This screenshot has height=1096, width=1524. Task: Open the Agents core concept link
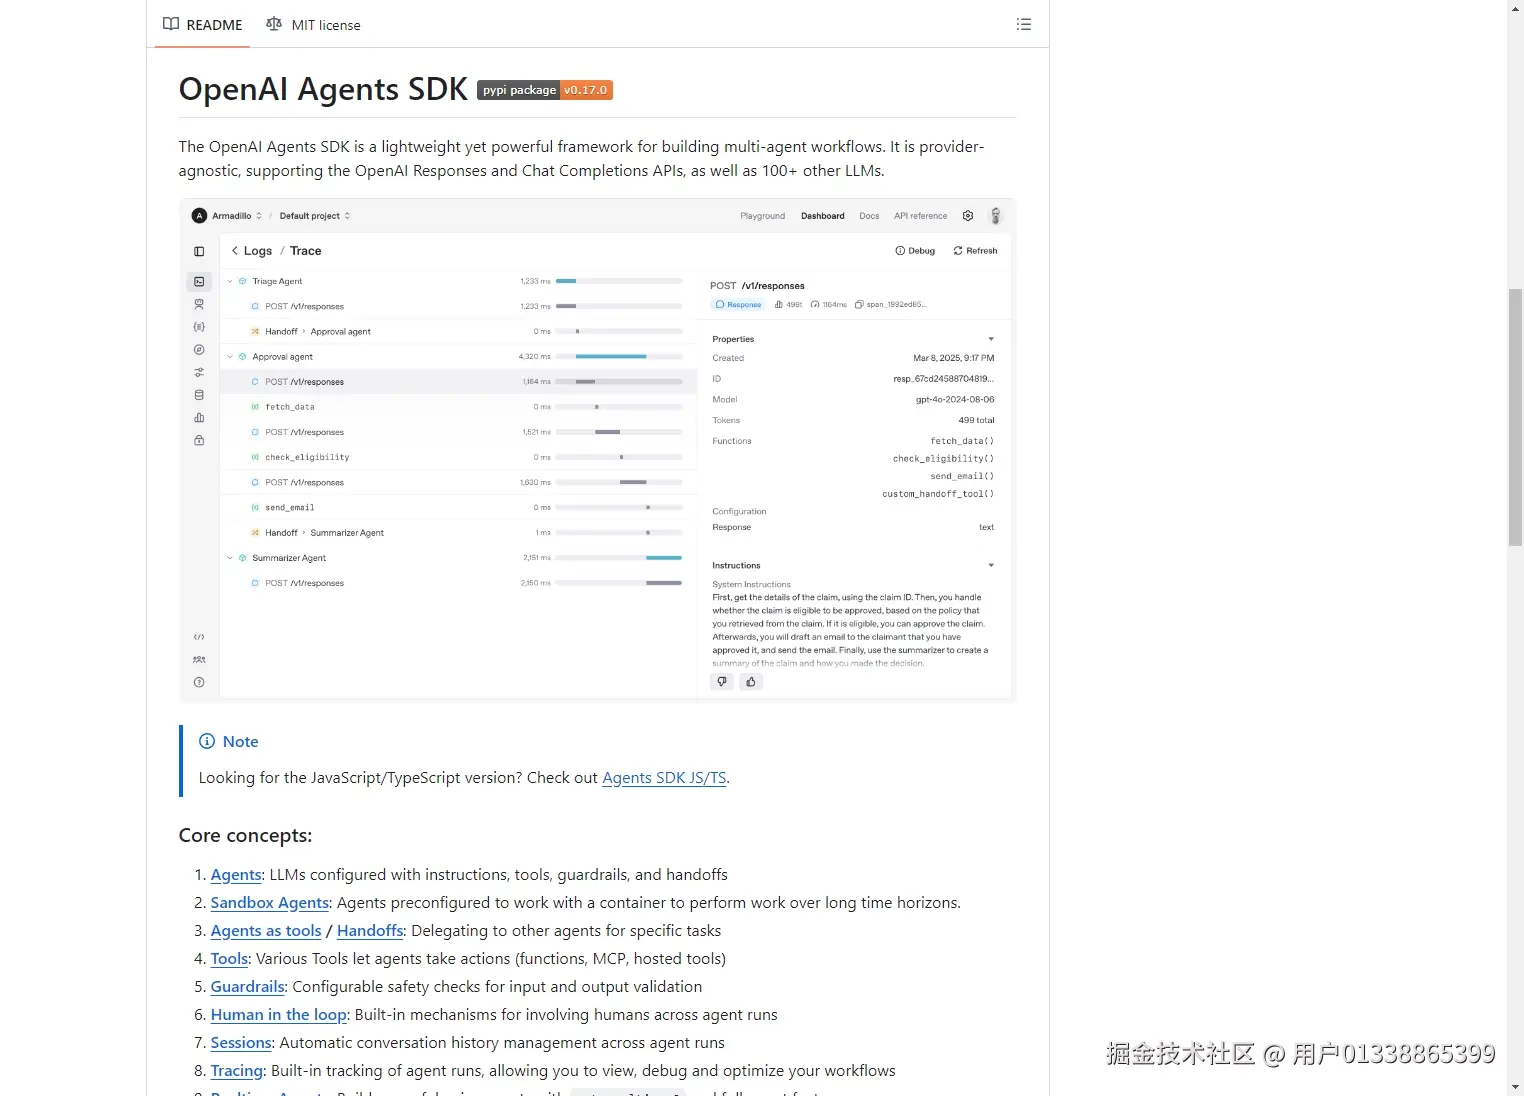(x=236, y=875)
